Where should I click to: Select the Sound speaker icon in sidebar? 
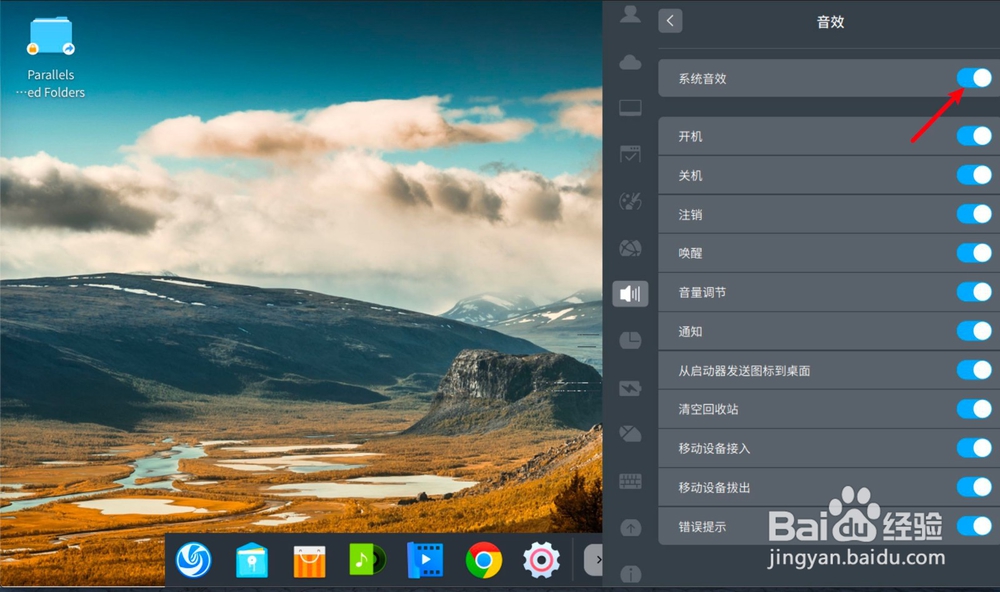[630, 293]
